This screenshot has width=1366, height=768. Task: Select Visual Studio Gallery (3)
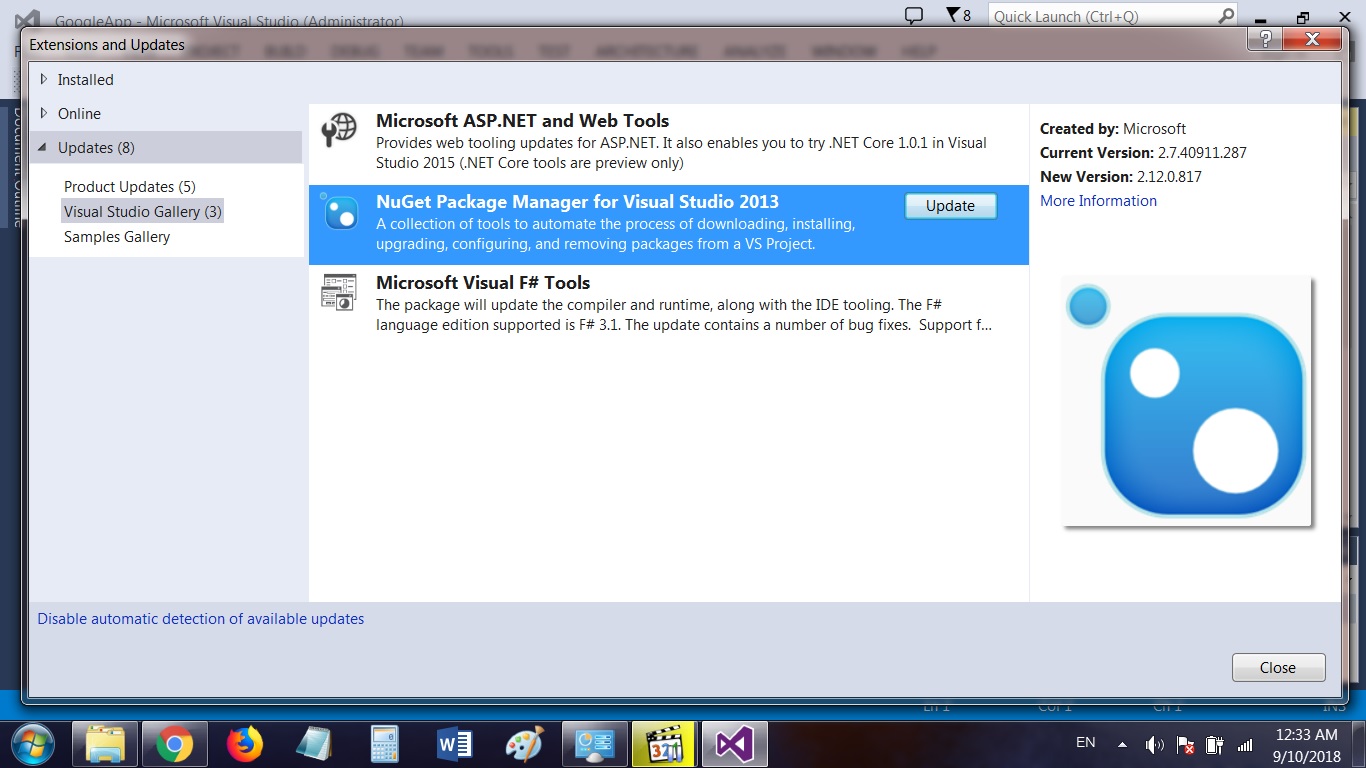[x=143, y=211]
